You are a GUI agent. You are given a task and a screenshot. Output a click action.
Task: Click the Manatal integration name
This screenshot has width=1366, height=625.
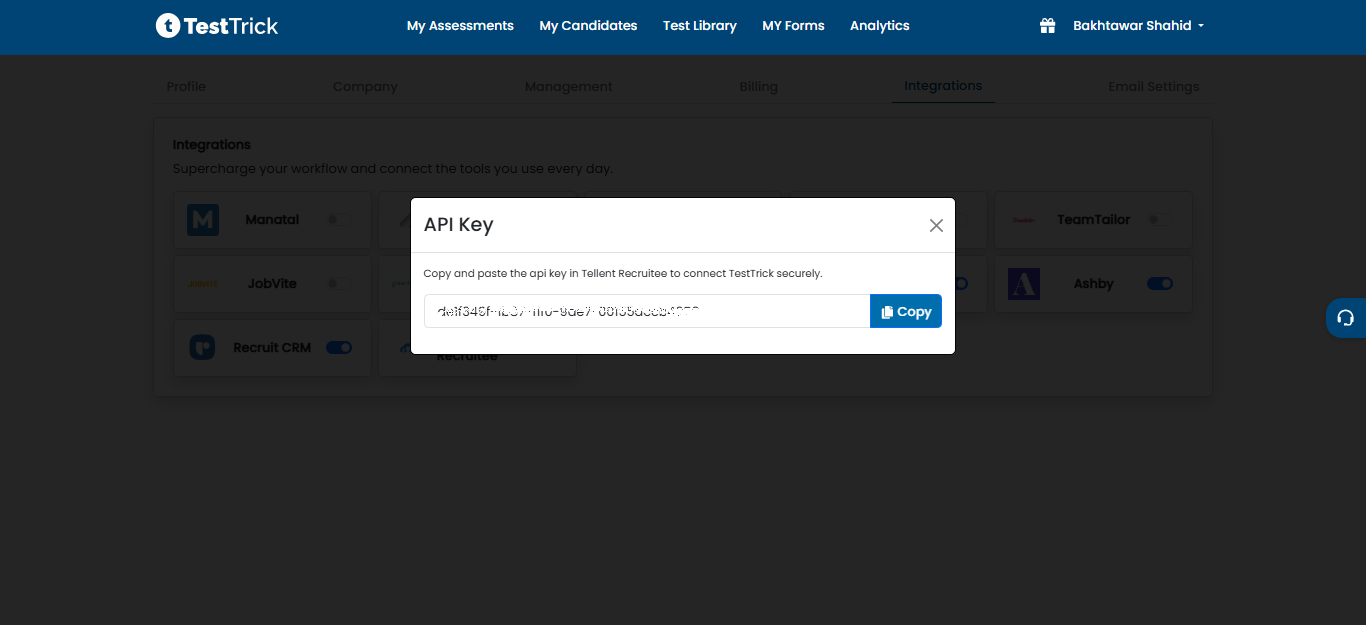coord(272,220)
